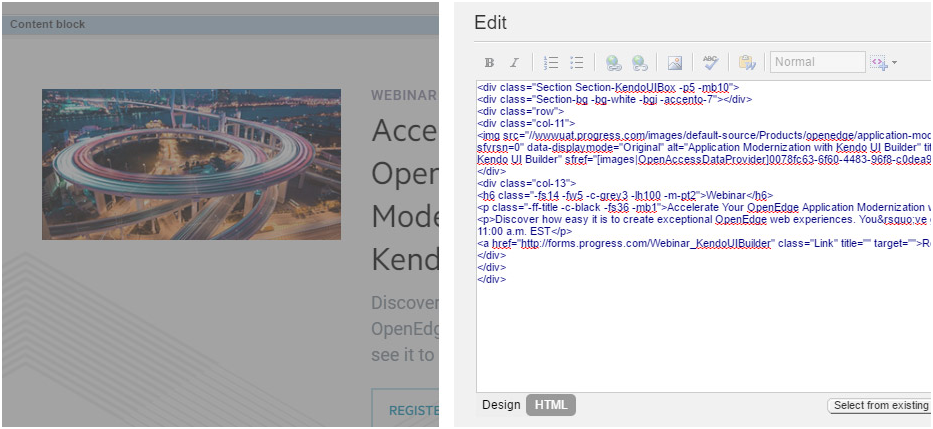Run the ABC spell check
933x429 pixels.
tap(710, 63)
